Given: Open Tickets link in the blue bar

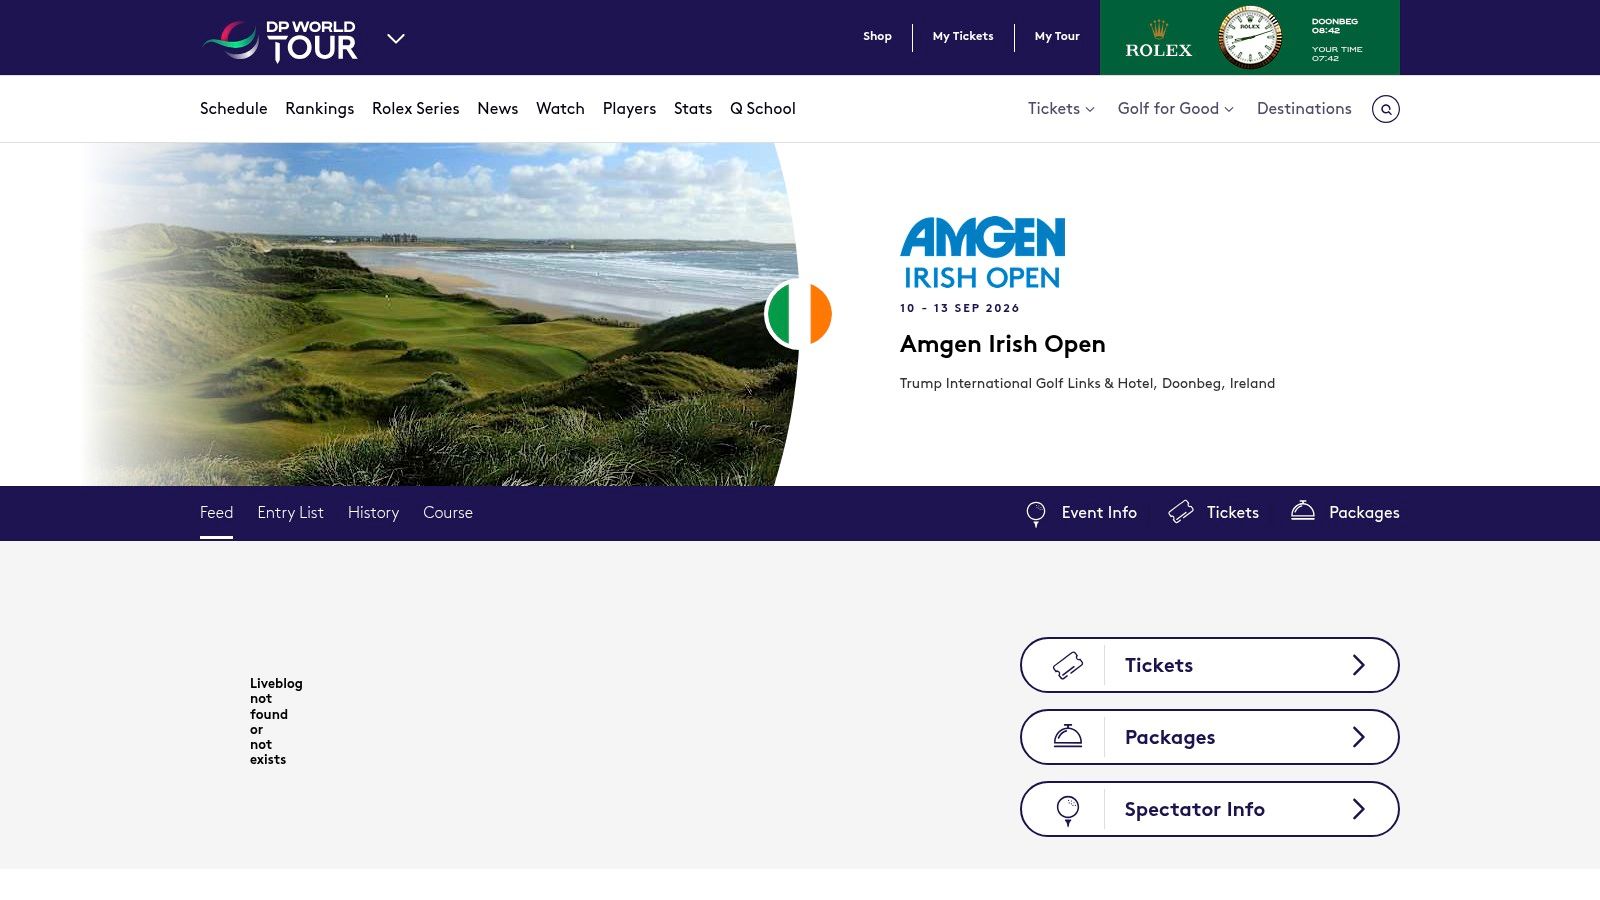Looking at the screenshot, I should (1232, 512).
